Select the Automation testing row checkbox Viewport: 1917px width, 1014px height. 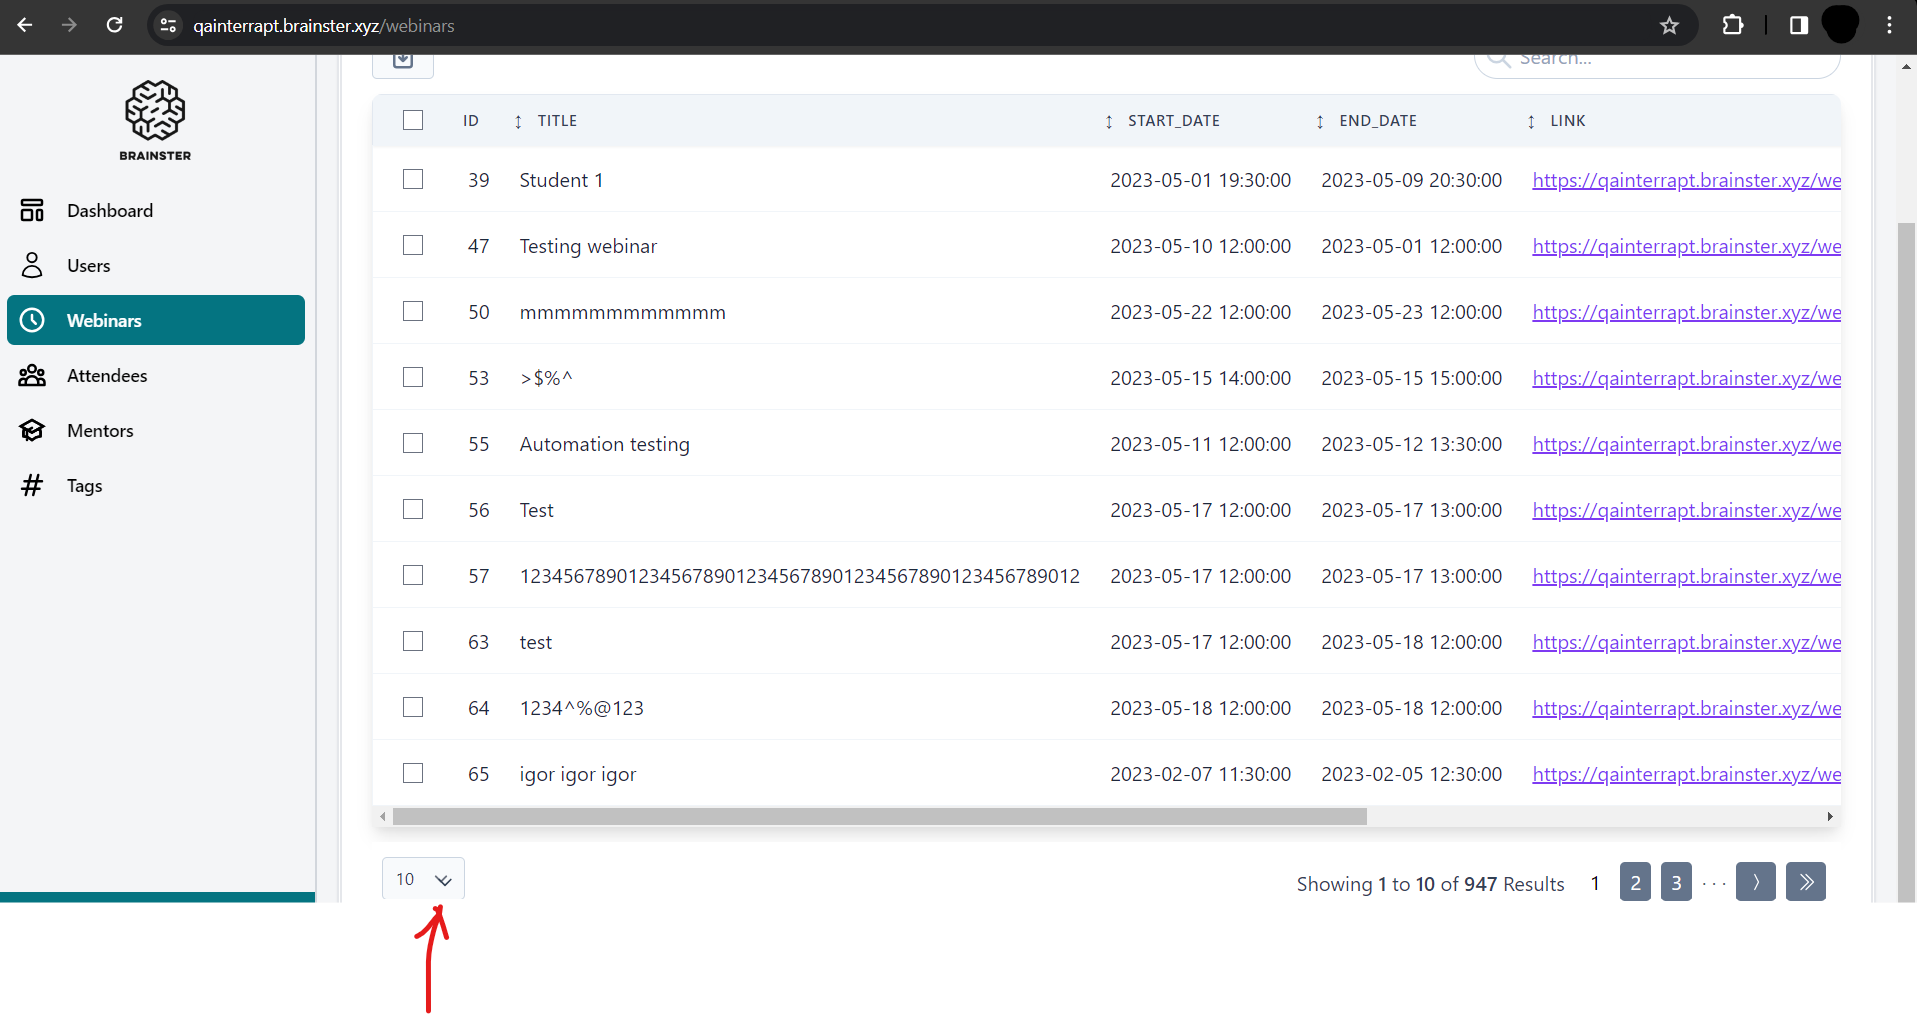(x=413, y=443)
